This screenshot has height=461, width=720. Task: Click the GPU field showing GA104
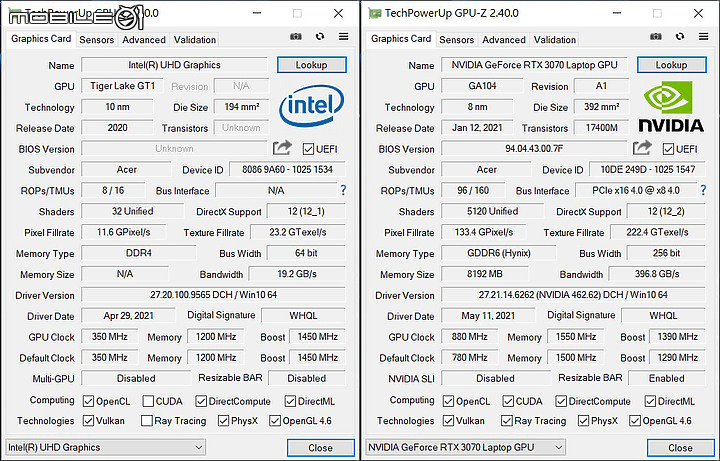point(482,85)
